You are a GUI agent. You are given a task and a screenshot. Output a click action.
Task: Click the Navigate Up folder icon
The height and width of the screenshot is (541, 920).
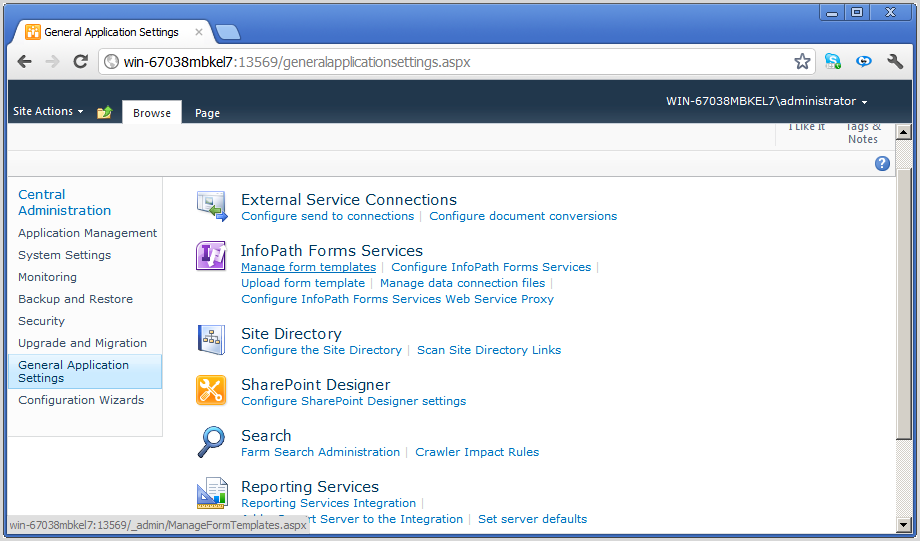pos(104,111)
